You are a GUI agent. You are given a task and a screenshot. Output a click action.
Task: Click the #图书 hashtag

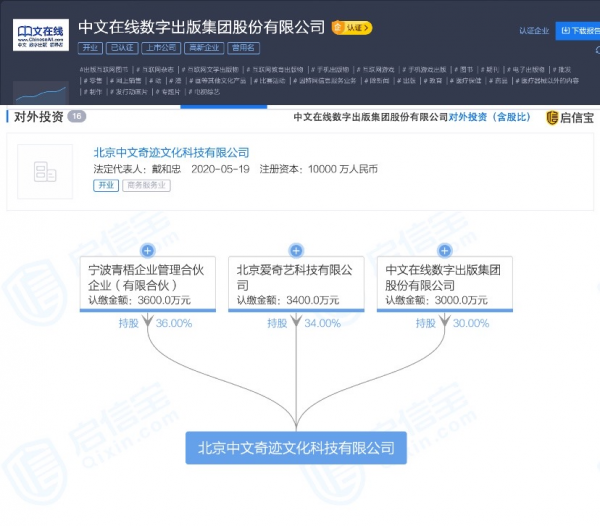tap(463, 70)
